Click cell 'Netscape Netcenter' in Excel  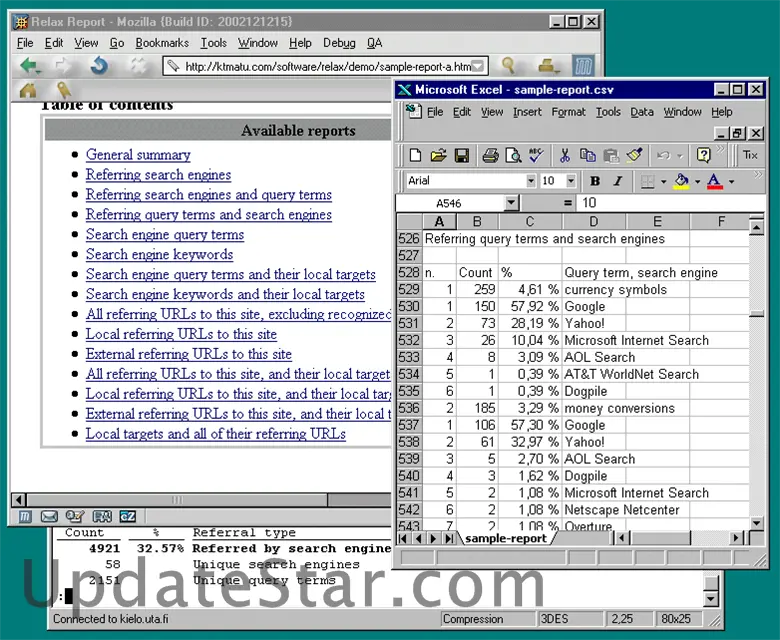pos(621,510)
